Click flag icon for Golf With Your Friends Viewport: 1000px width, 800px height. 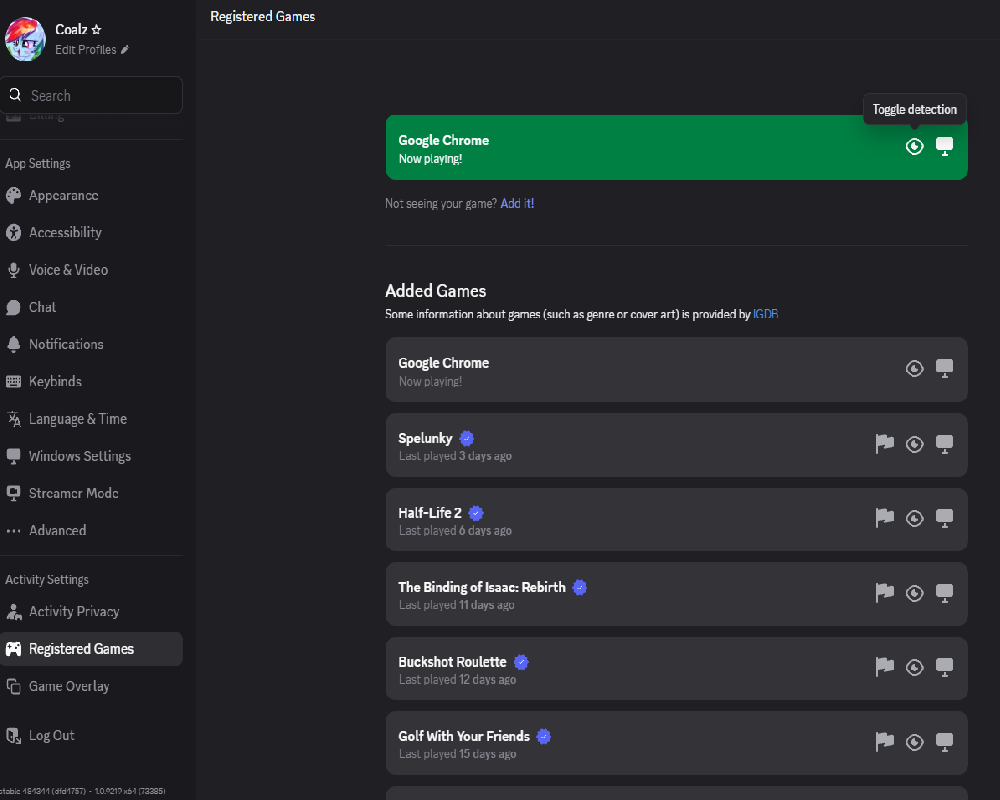[x=884, y=741]
